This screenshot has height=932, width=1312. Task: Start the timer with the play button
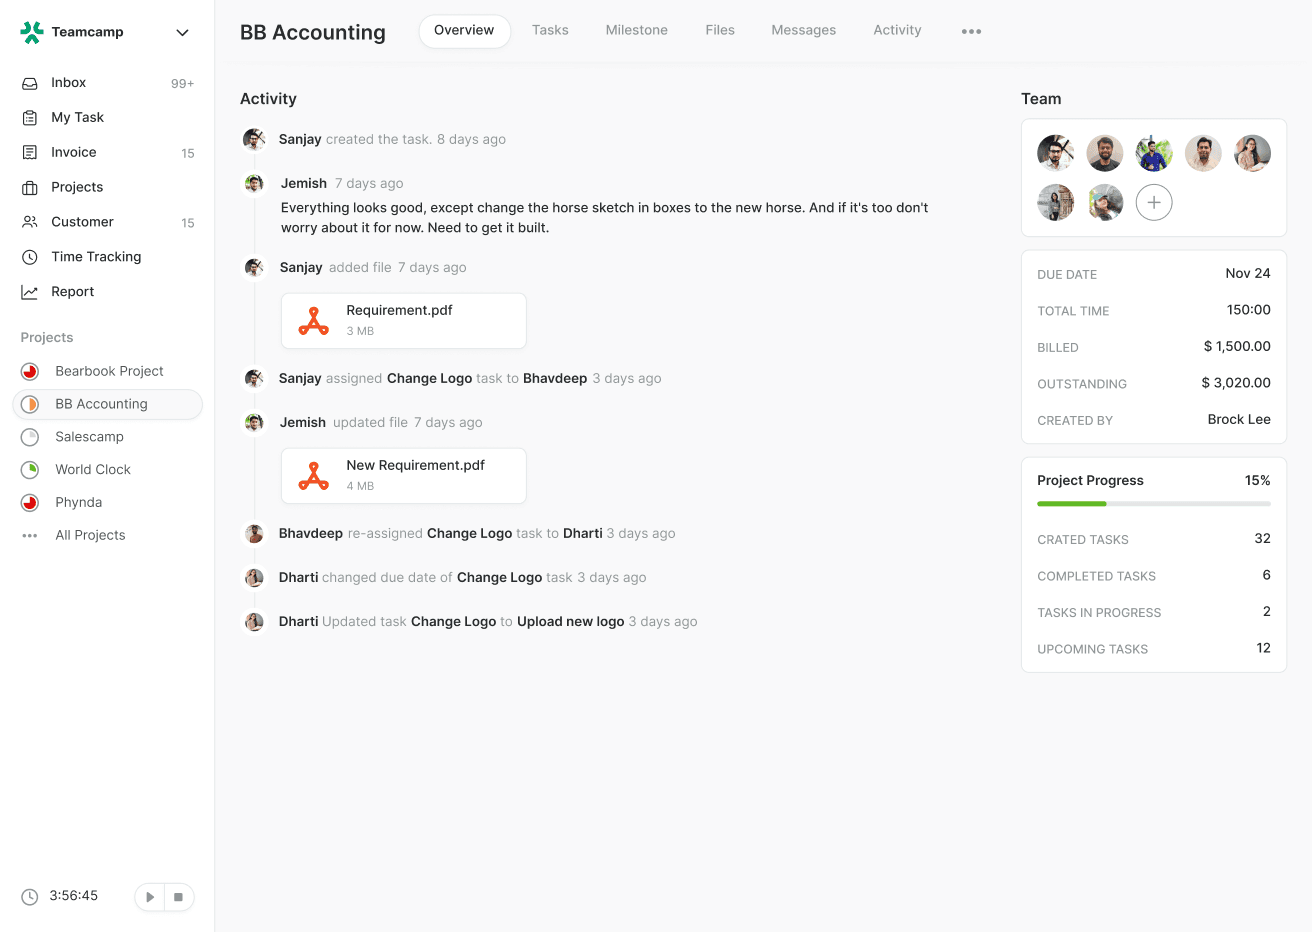[x=149, y=897]
